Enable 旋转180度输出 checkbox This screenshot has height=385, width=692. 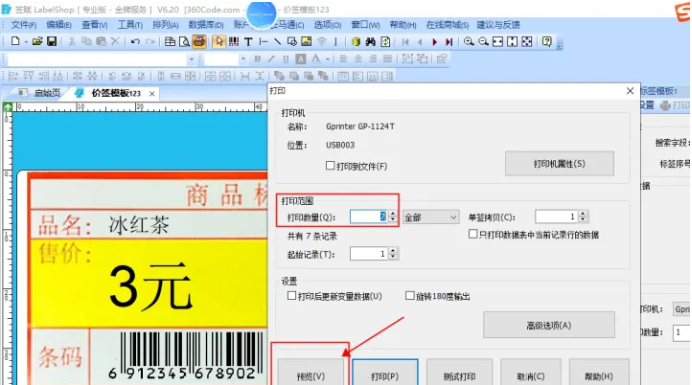coord(410,296)
